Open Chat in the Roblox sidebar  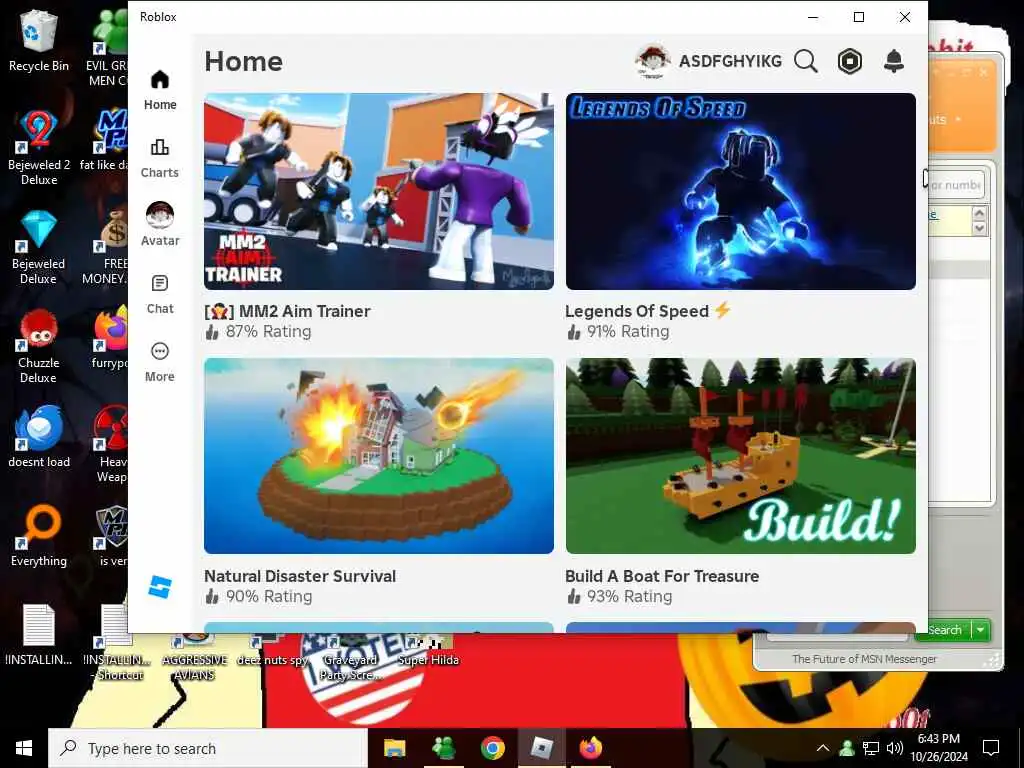tap(160, 295)
